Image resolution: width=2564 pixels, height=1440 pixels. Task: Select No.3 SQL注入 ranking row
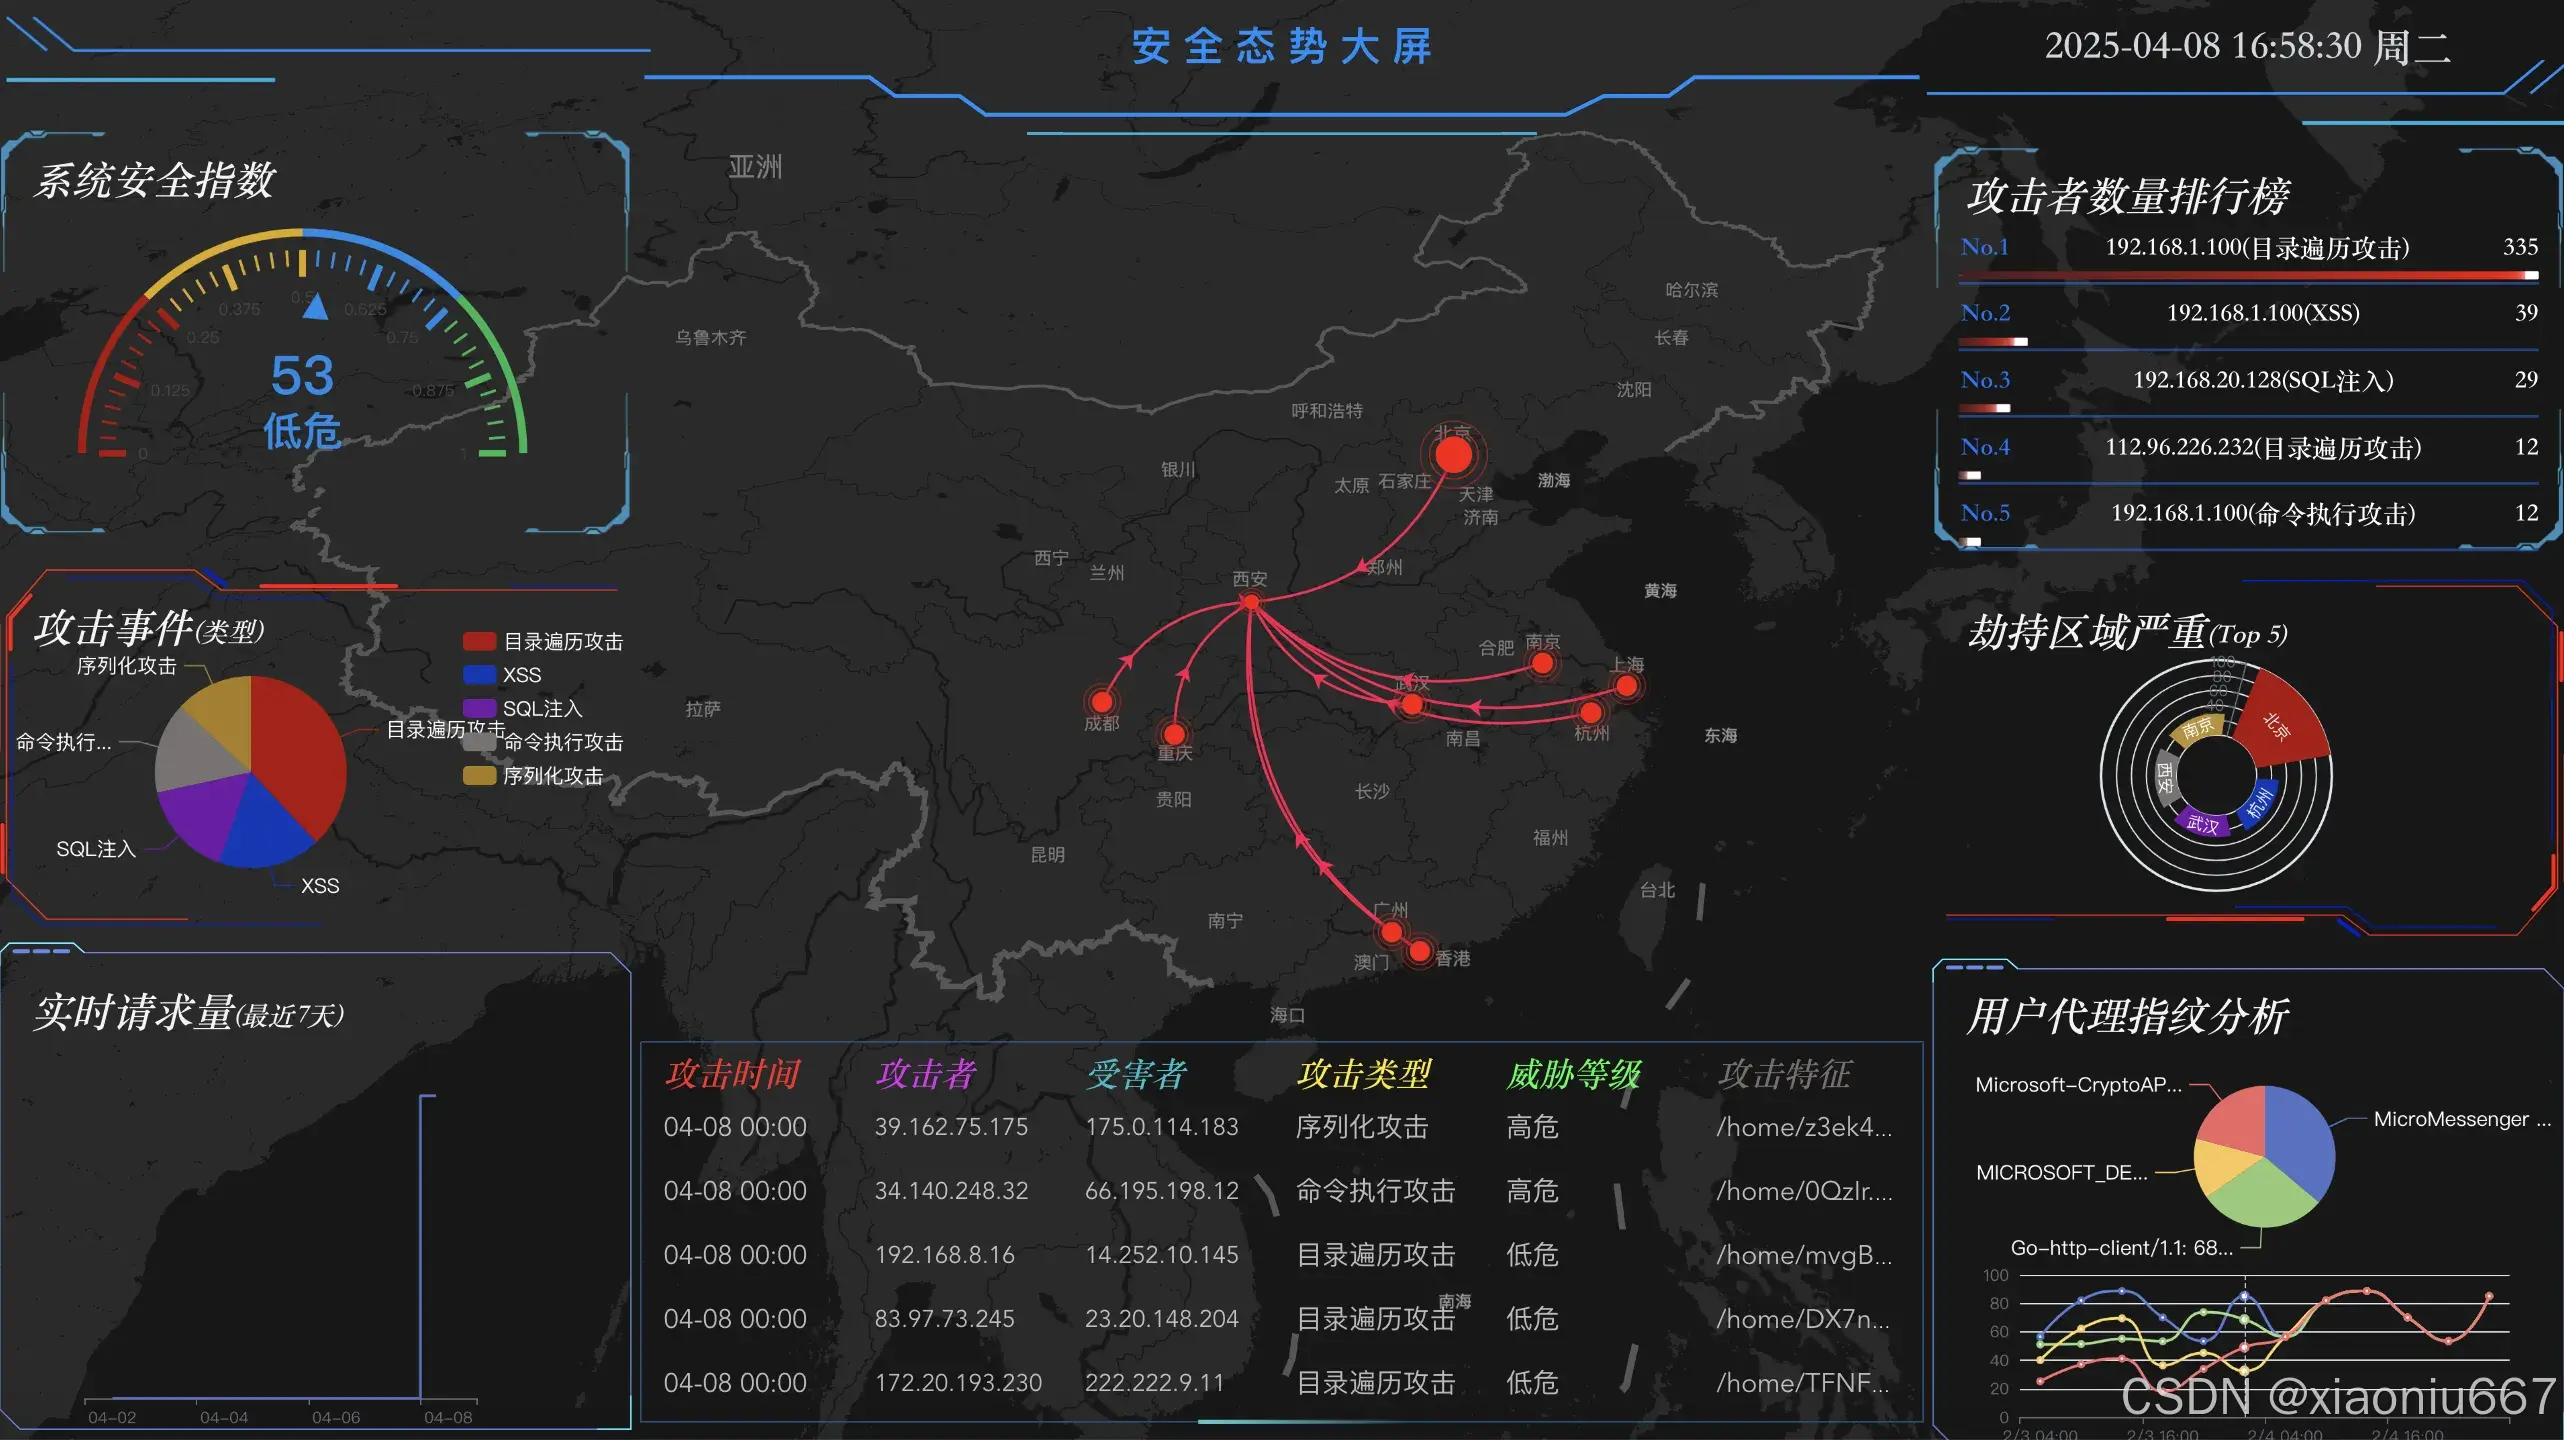pos(2262,380)
